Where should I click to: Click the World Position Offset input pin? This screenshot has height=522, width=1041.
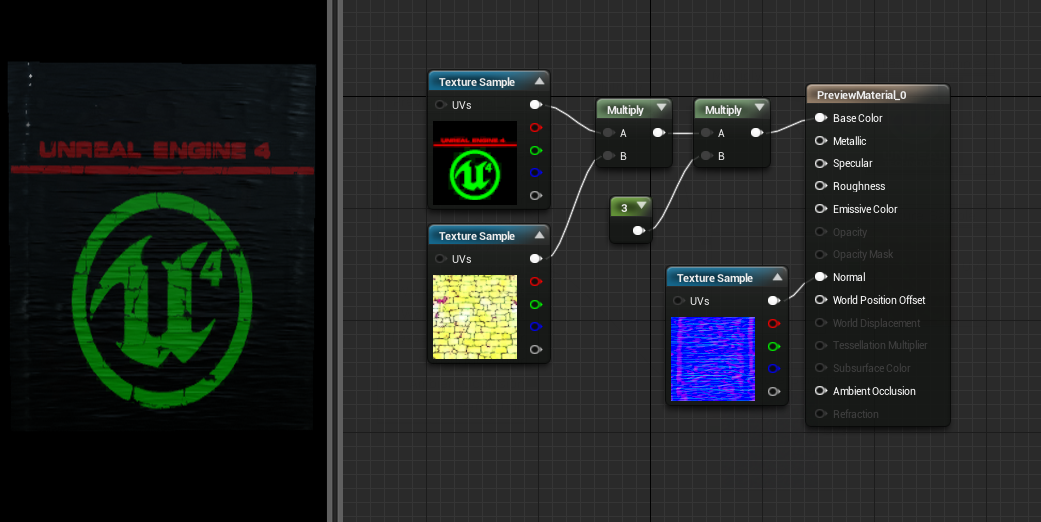coord(821,300)
